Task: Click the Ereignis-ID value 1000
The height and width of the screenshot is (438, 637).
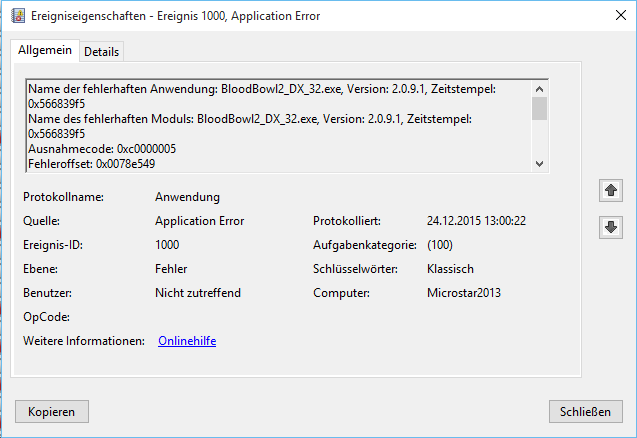Action: pos(168,245)
